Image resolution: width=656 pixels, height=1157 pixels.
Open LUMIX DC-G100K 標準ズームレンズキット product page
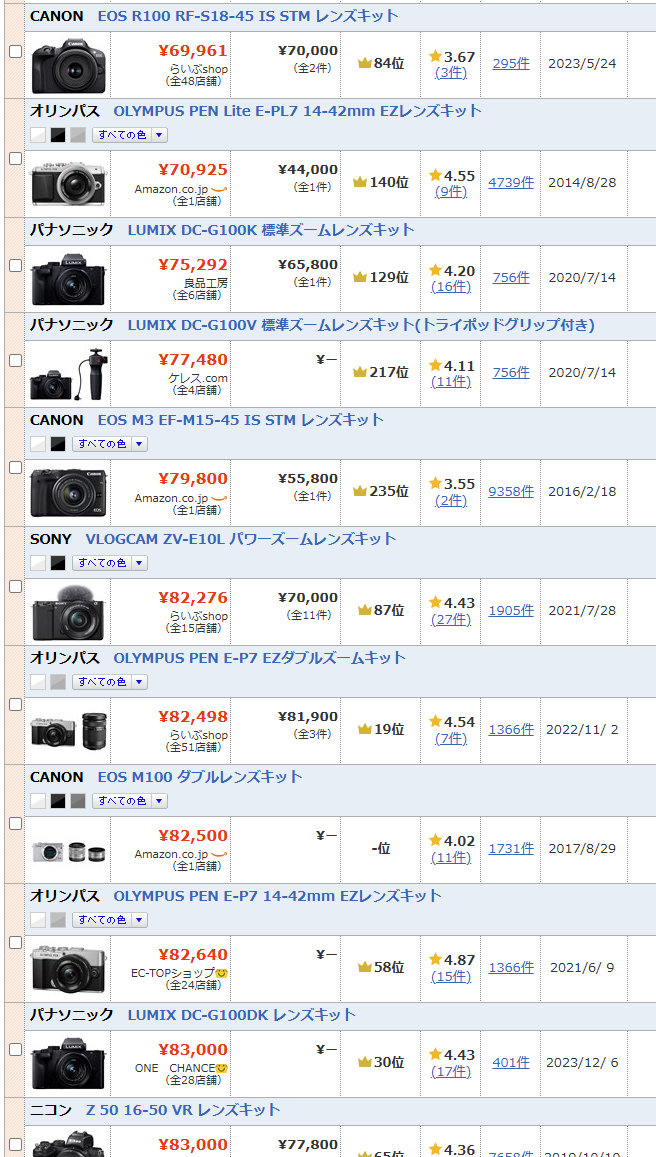271,229
